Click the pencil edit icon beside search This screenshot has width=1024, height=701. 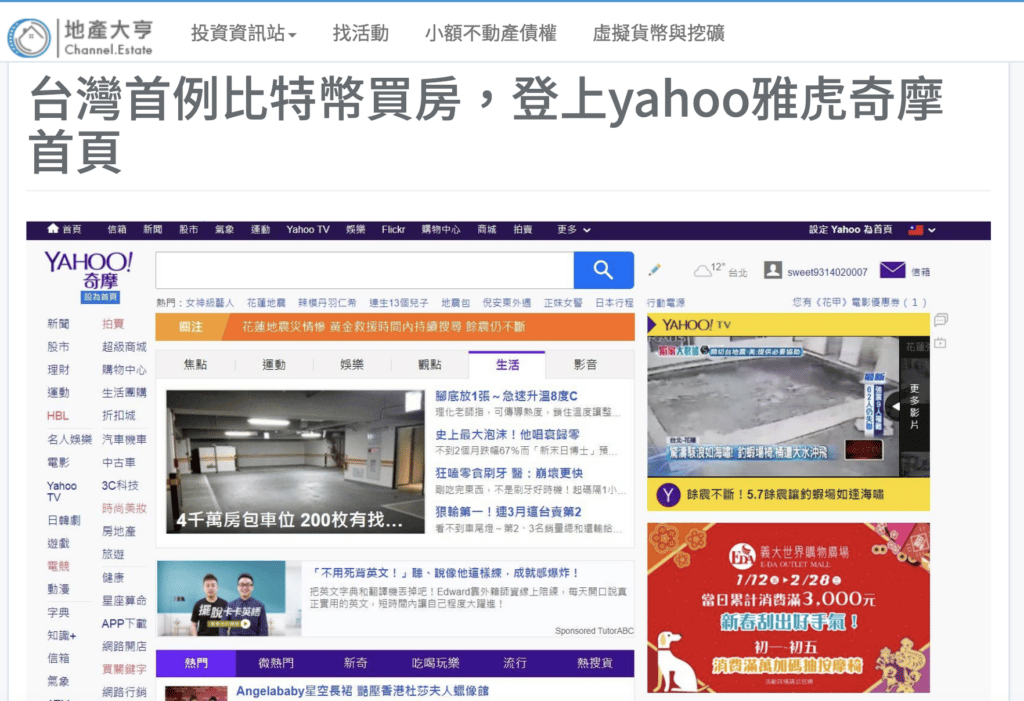coord(655,270)
